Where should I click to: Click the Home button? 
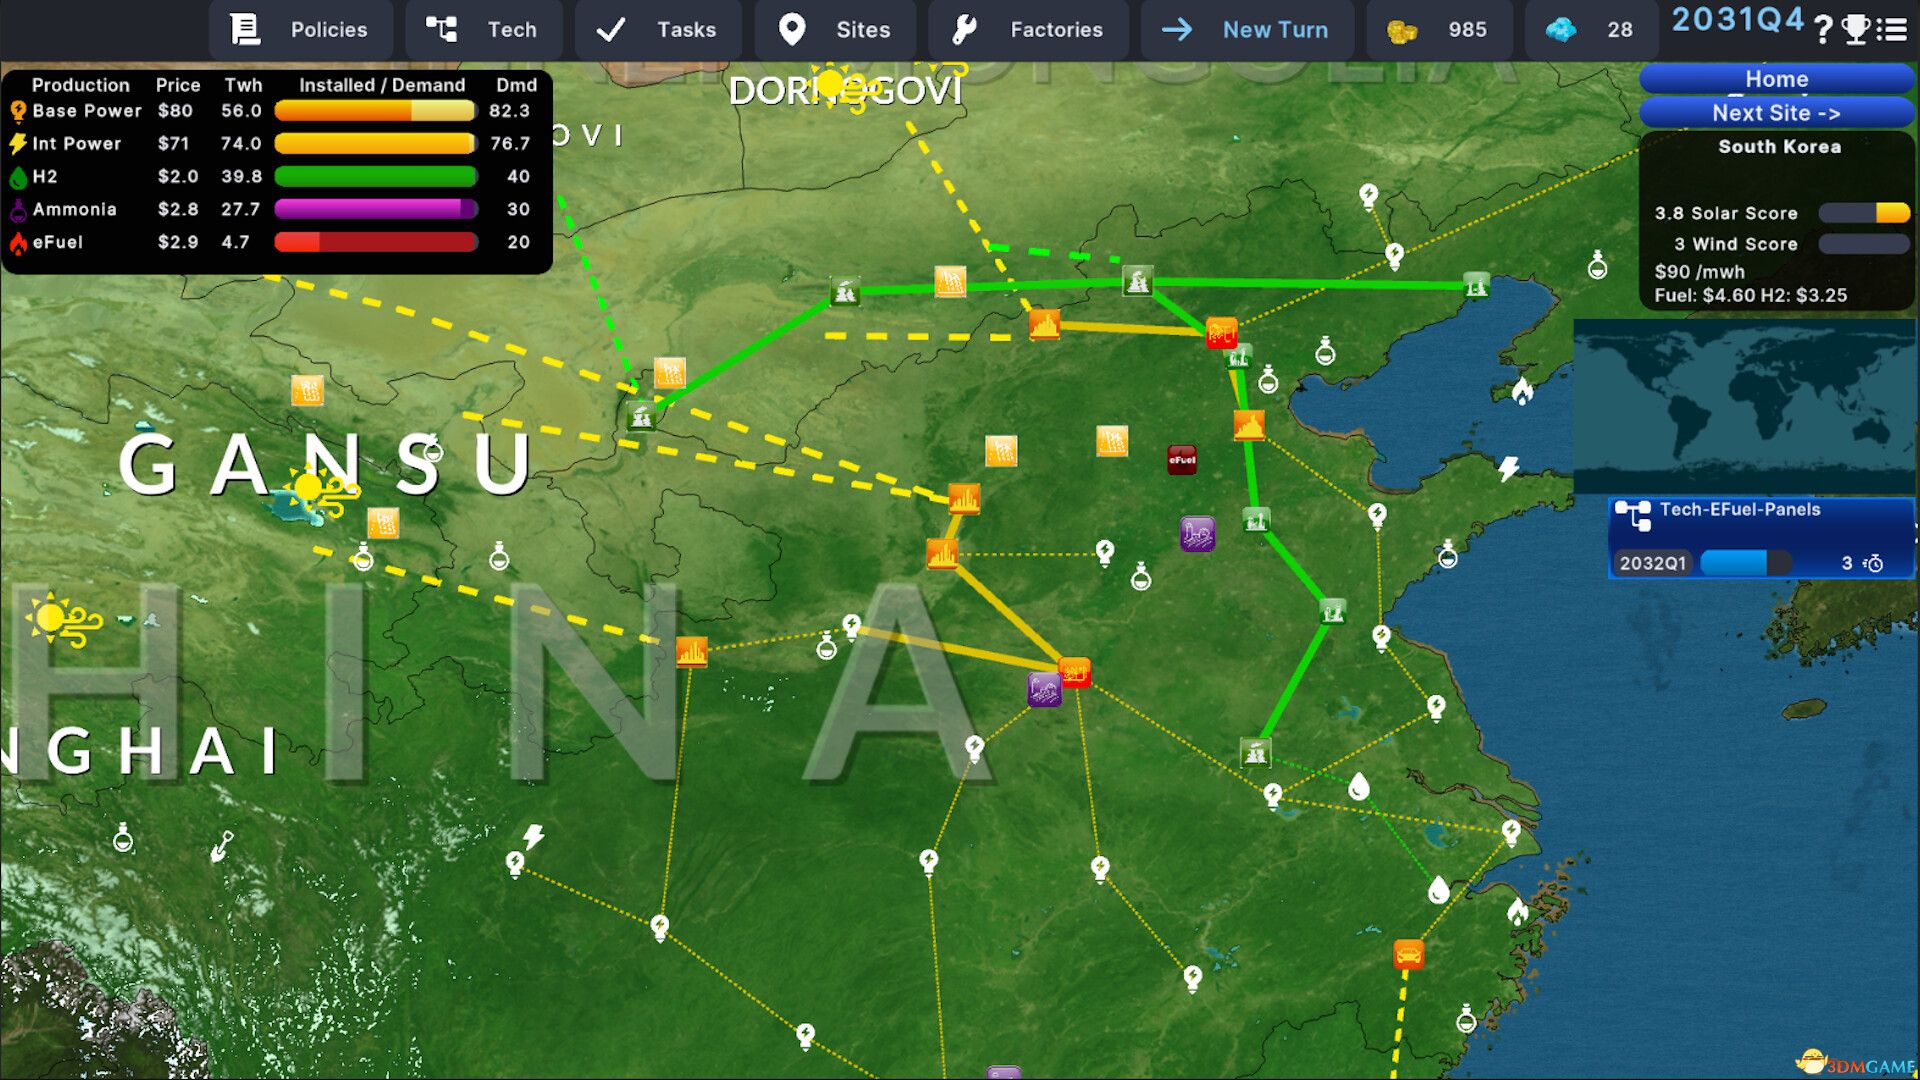coord(1776,79)
